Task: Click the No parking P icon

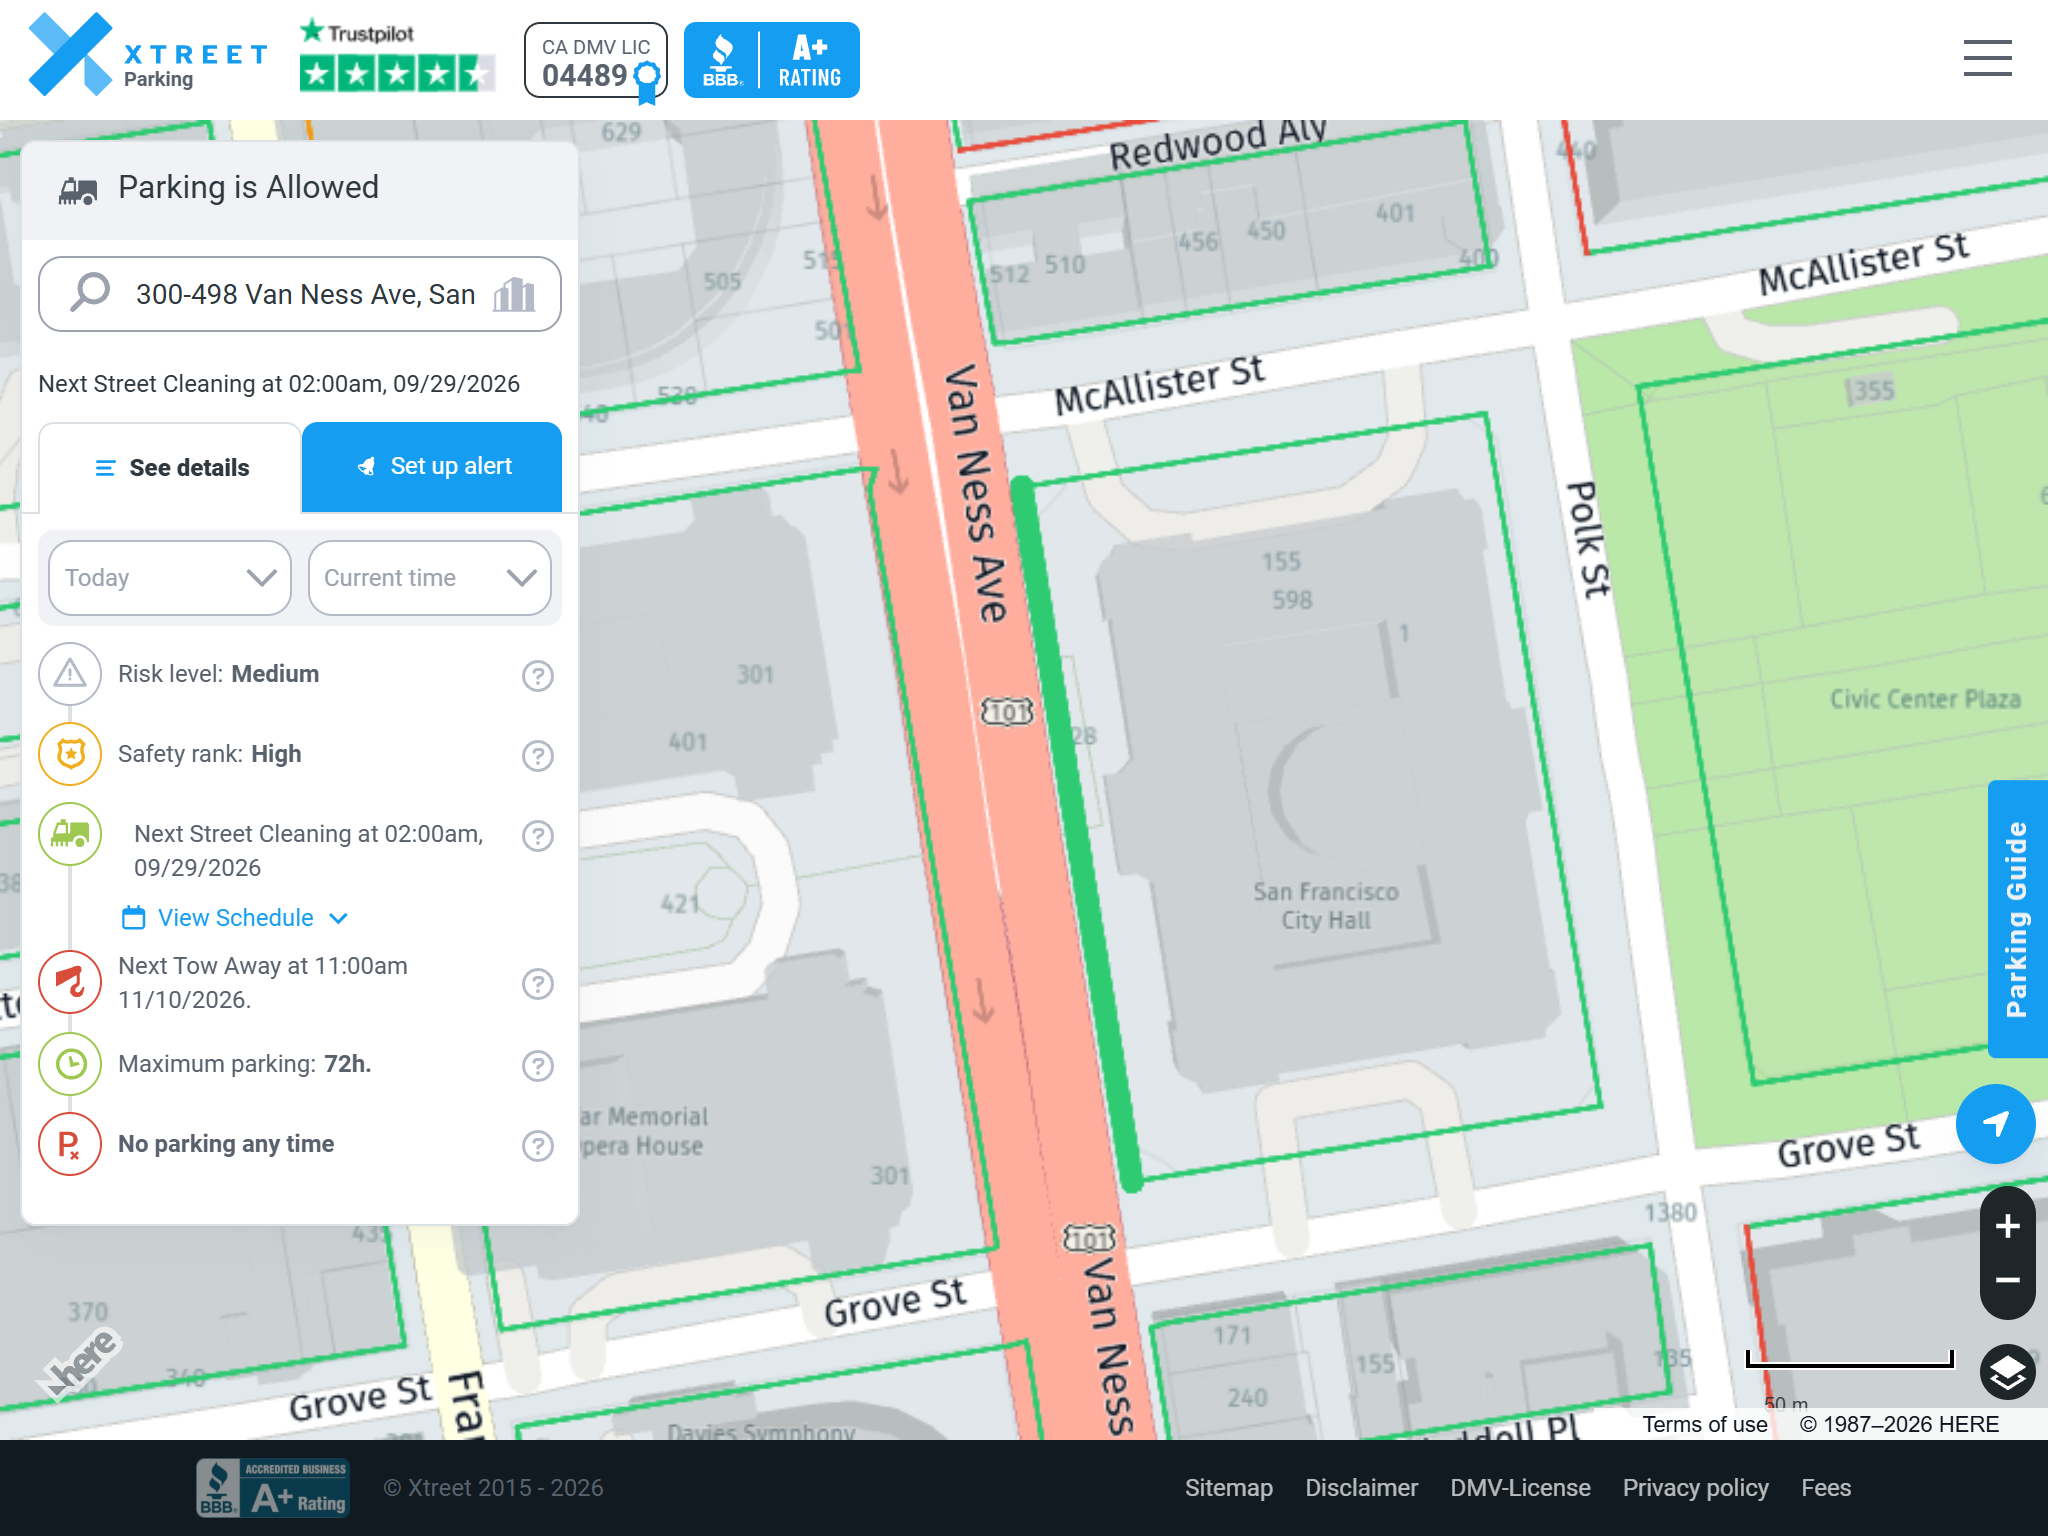Action: (x=70, y=1144)
